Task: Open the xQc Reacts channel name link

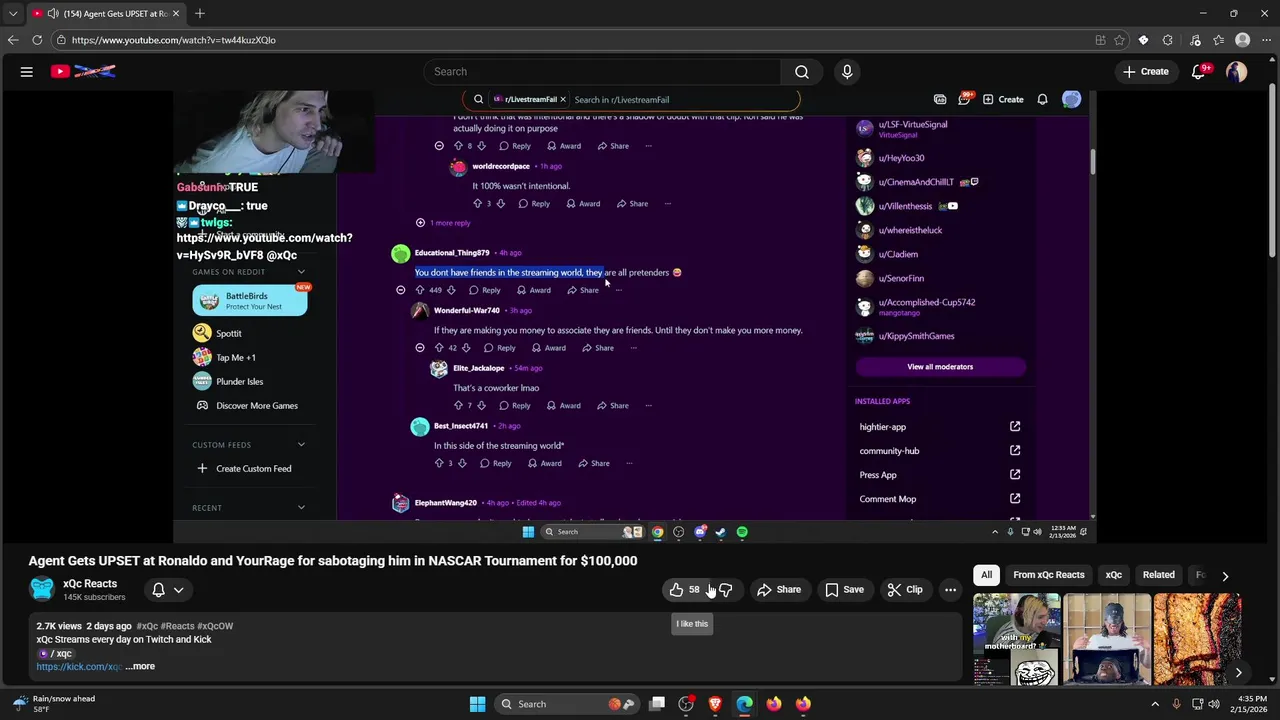Action: coord(90,583)
